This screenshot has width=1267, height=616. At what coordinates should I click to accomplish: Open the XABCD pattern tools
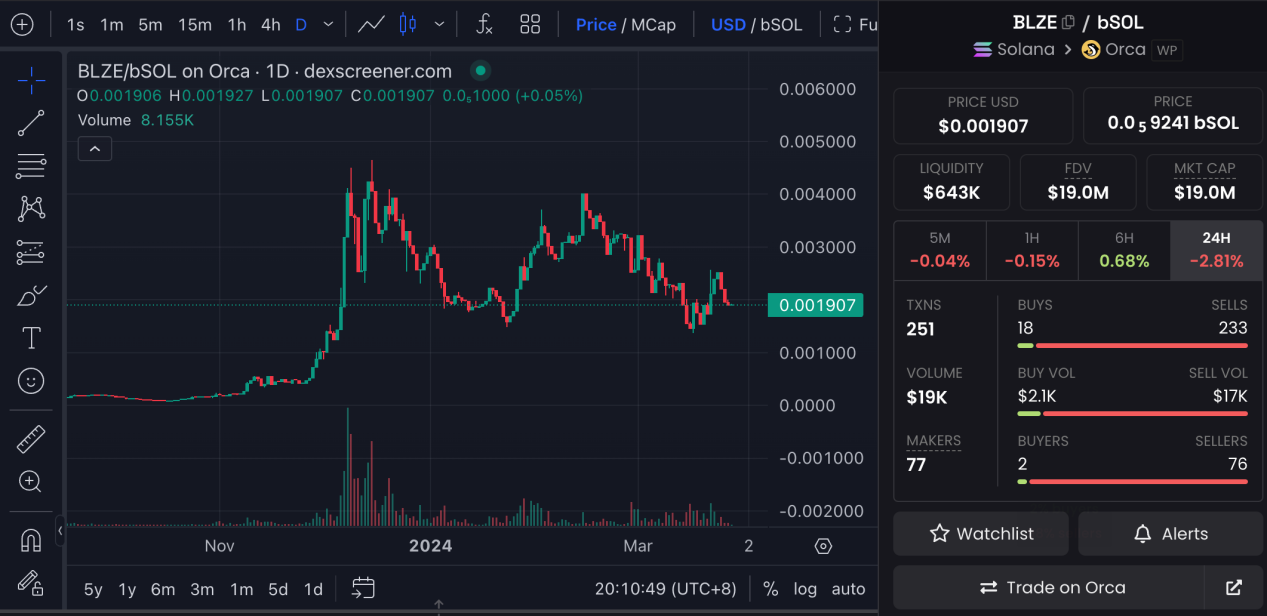(30, 208)
